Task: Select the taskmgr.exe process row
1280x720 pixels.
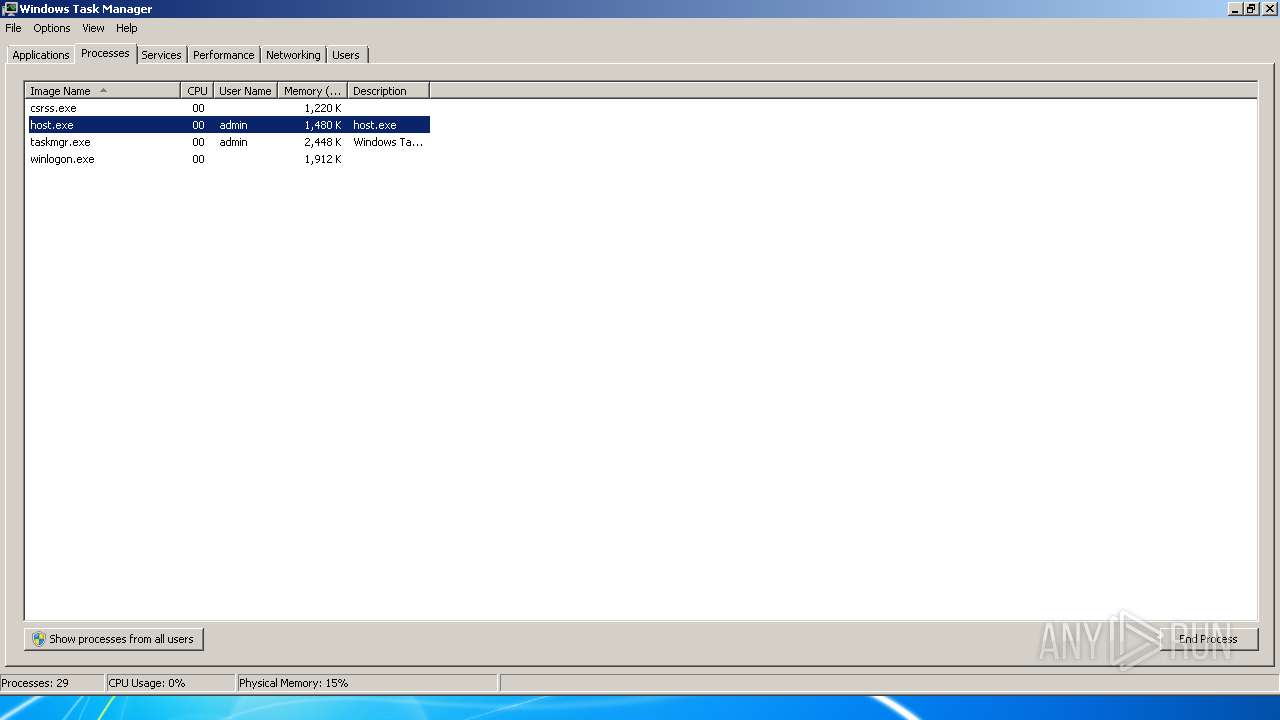Action: coord(229,142)
